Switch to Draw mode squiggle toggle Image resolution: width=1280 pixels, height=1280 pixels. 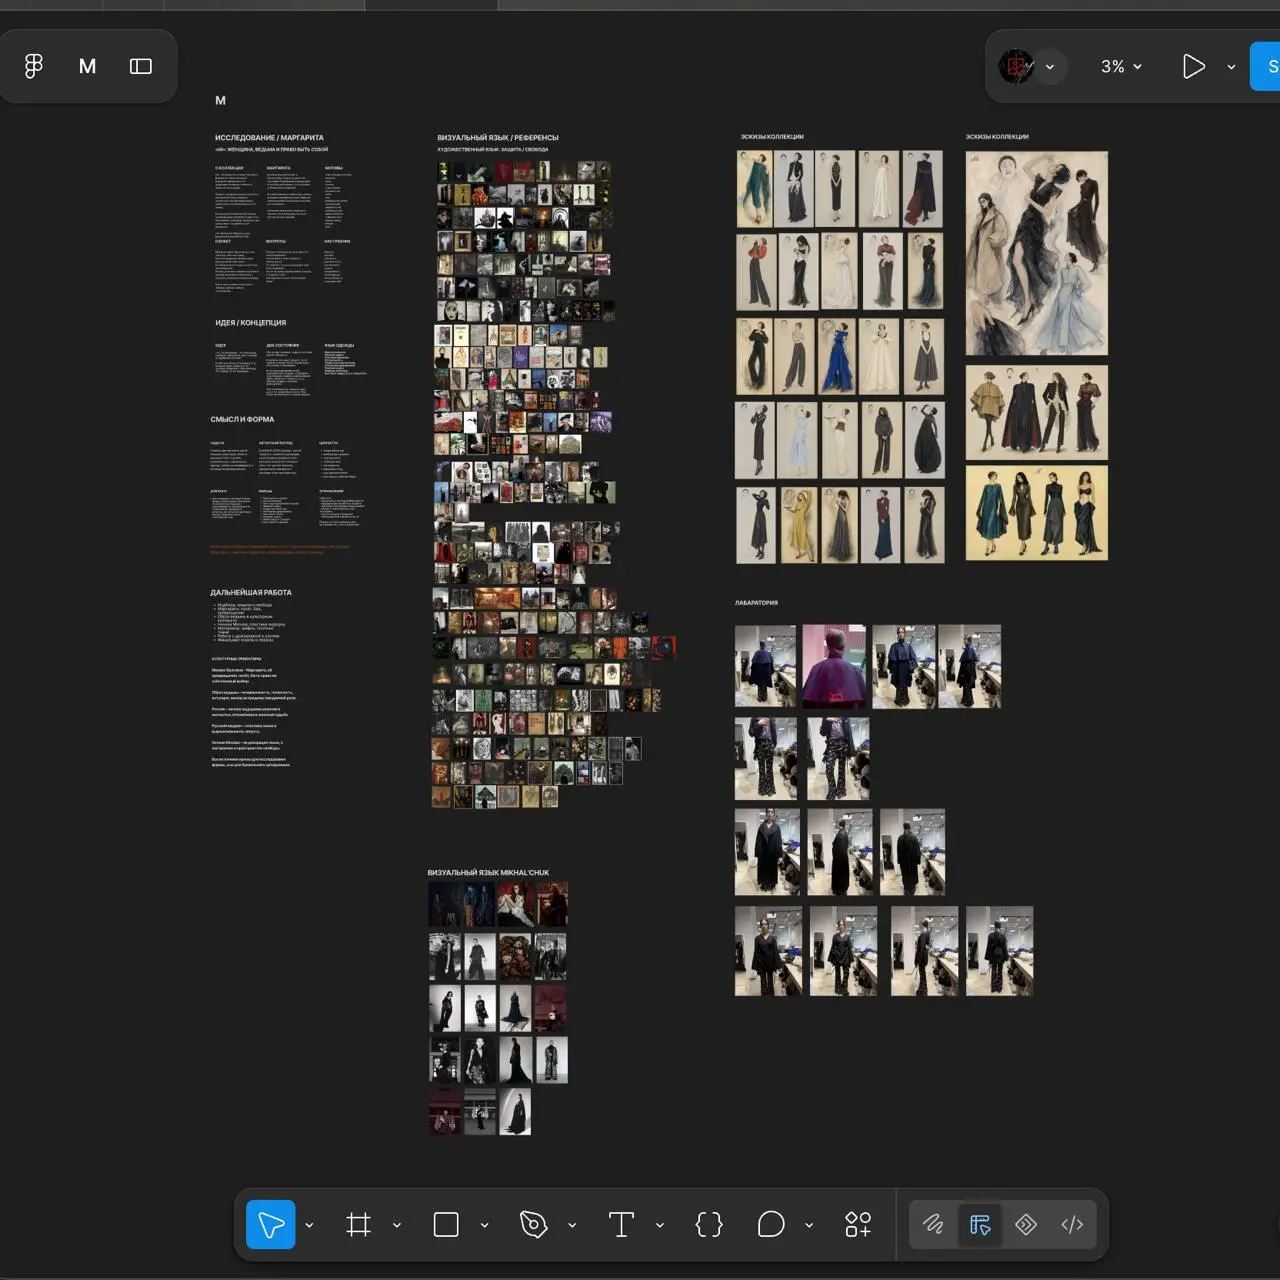[x=933, y=1224]
